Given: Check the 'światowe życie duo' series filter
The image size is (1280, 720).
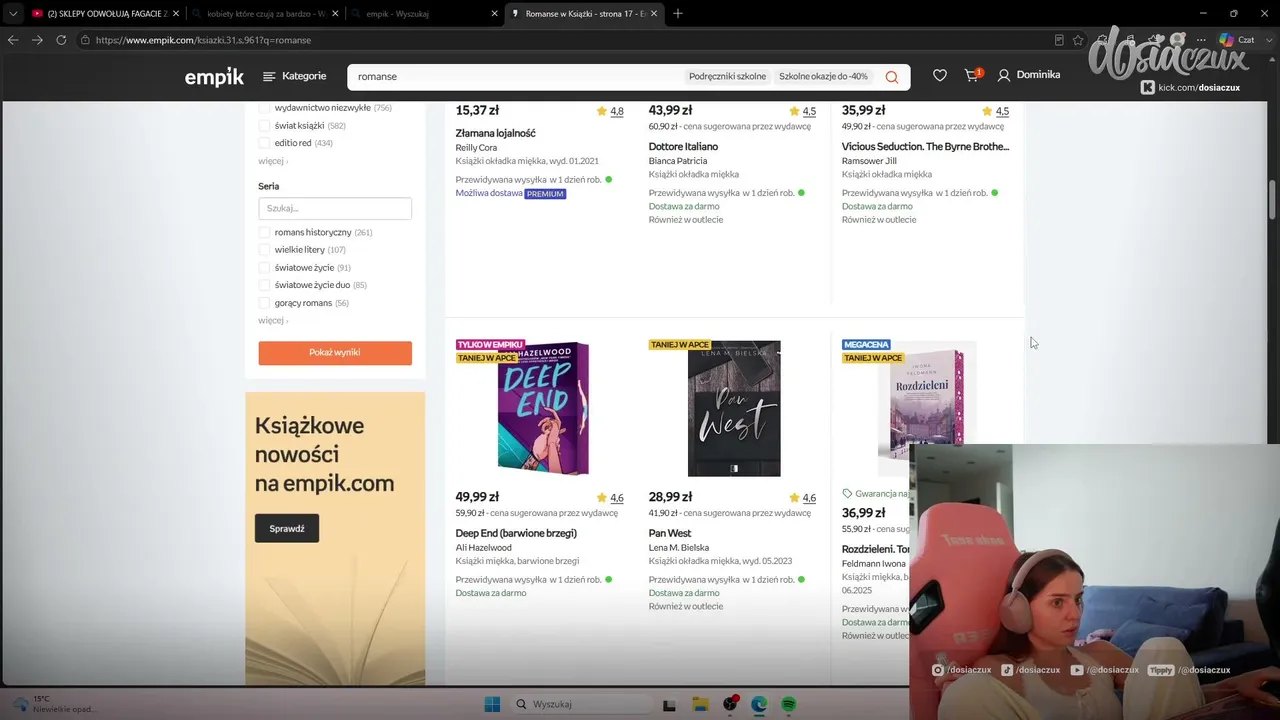Looking at the screenshot, I should pyautogui.click(x=264, y=285).
